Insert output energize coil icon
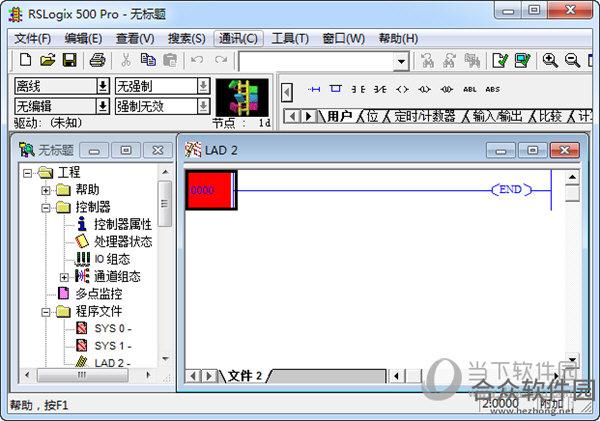Viewport: 600px width, 421px height. 402,89
